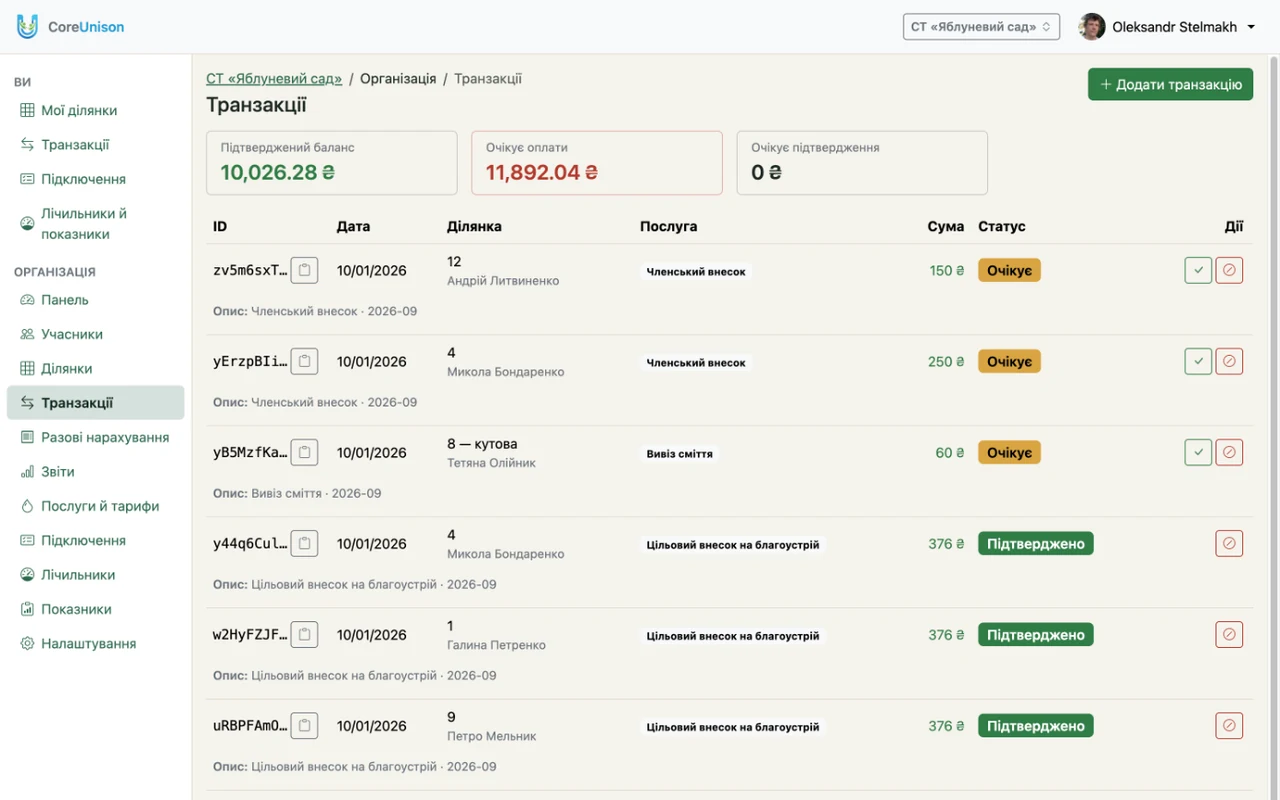Click the Сума column header
Image resolution: width=1280 pixels, height=800 pixels.
point(945,226)
